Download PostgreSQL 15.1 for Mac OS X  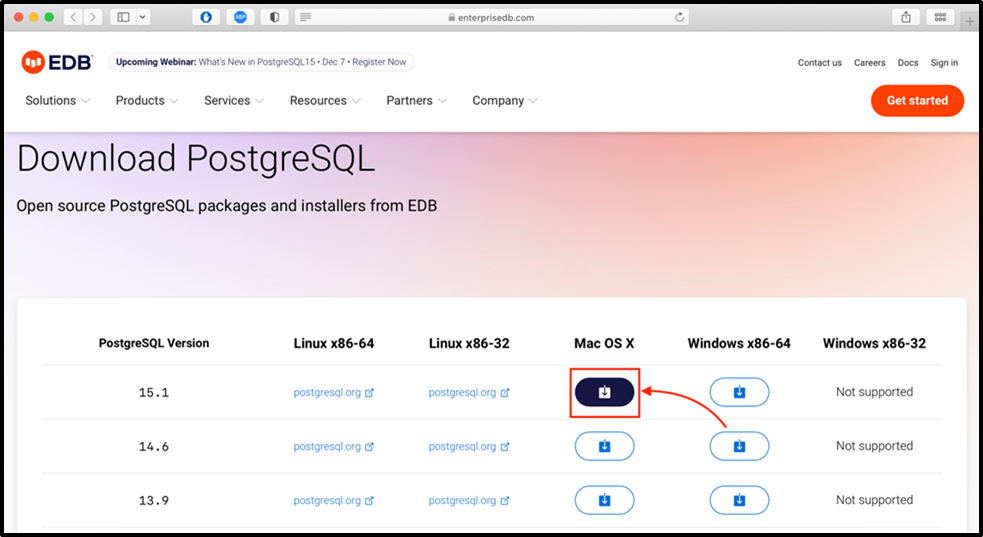[604, 393]
